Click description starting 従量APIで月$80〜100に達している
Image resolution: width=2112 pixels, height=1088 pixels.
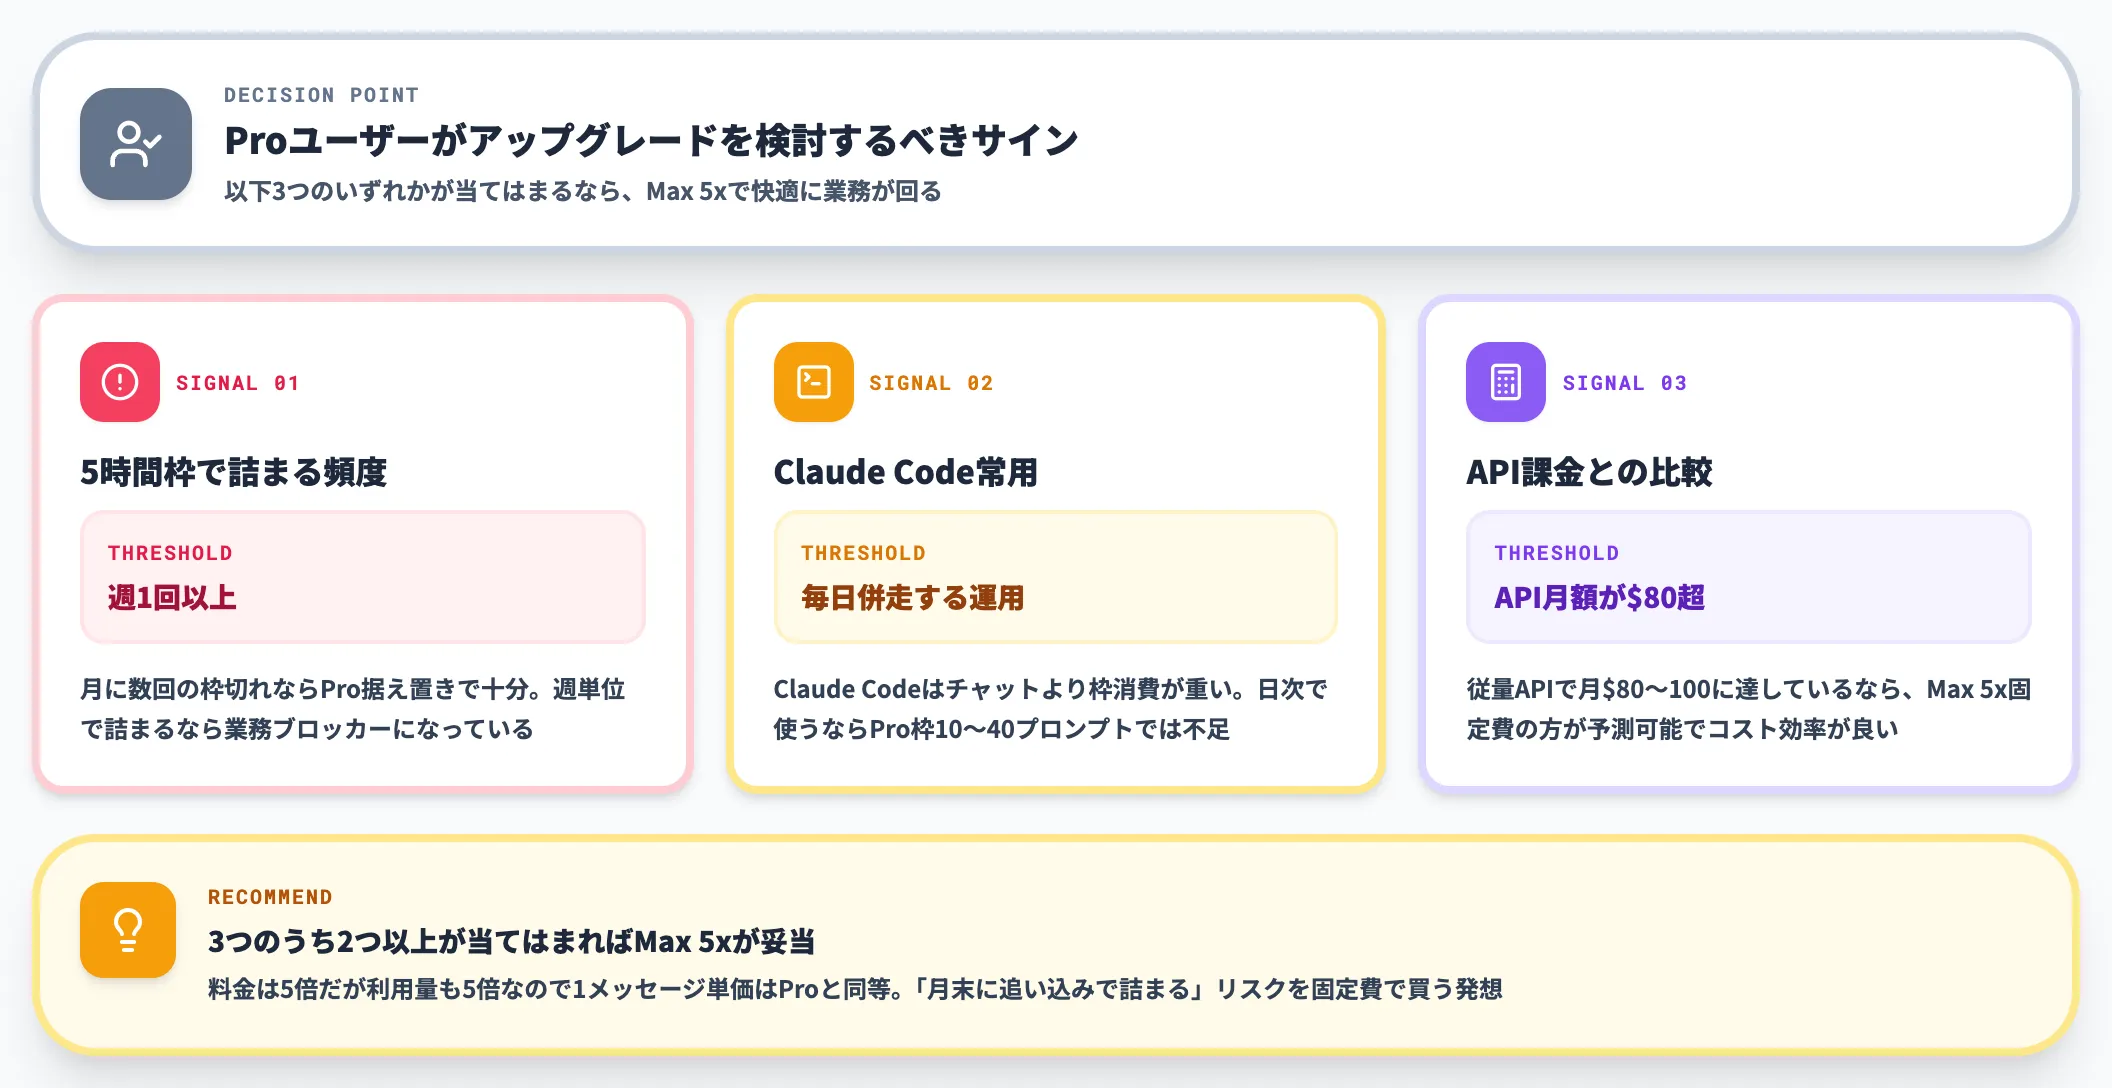[x=1748, y=709]
